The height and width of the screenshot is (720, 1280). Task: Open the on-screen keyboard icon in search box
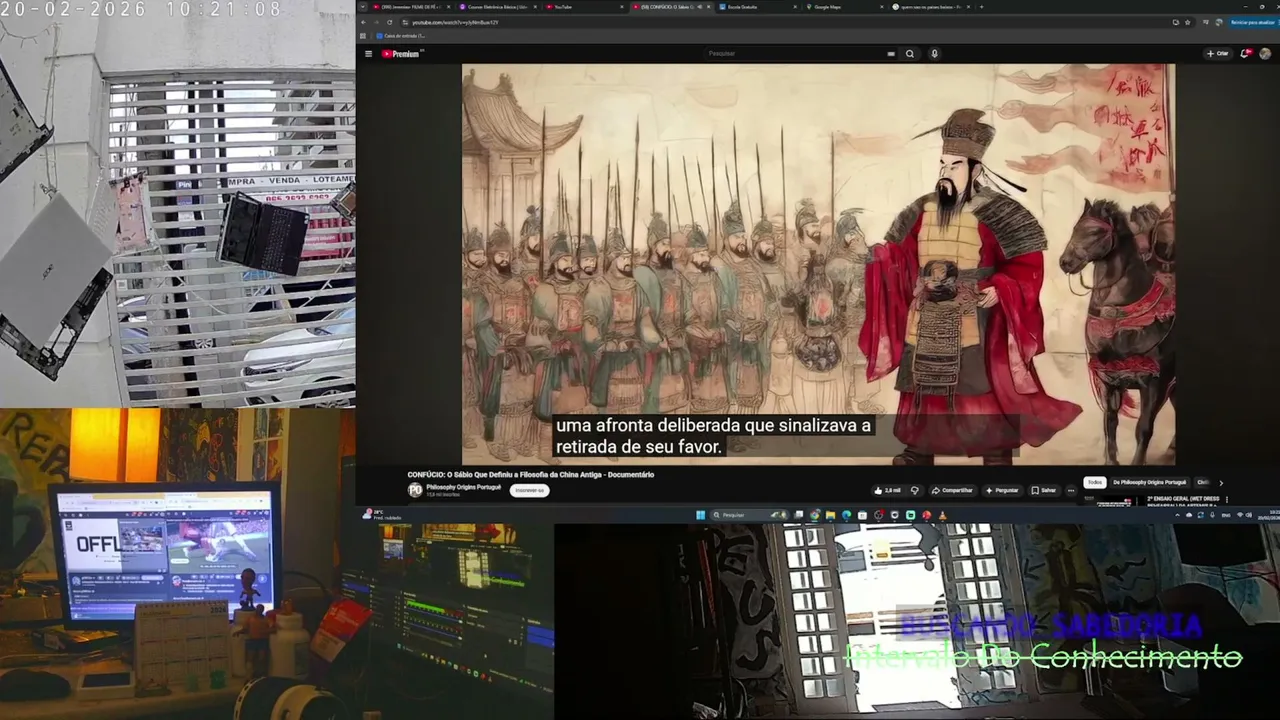pyautogui.click(x=891, y=54)
